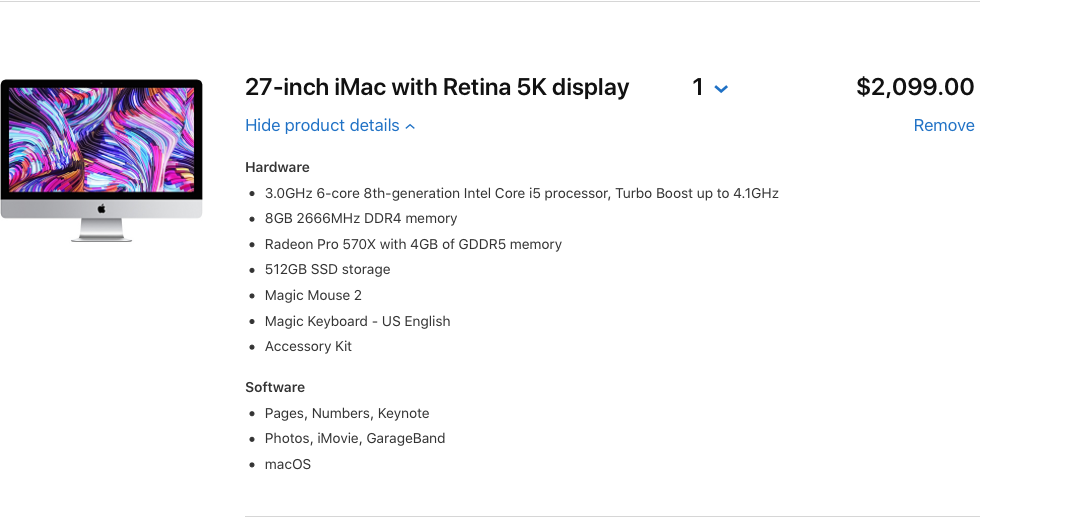Click the Hide product details link
The image size is (1086, 517).
pos(322,126)
